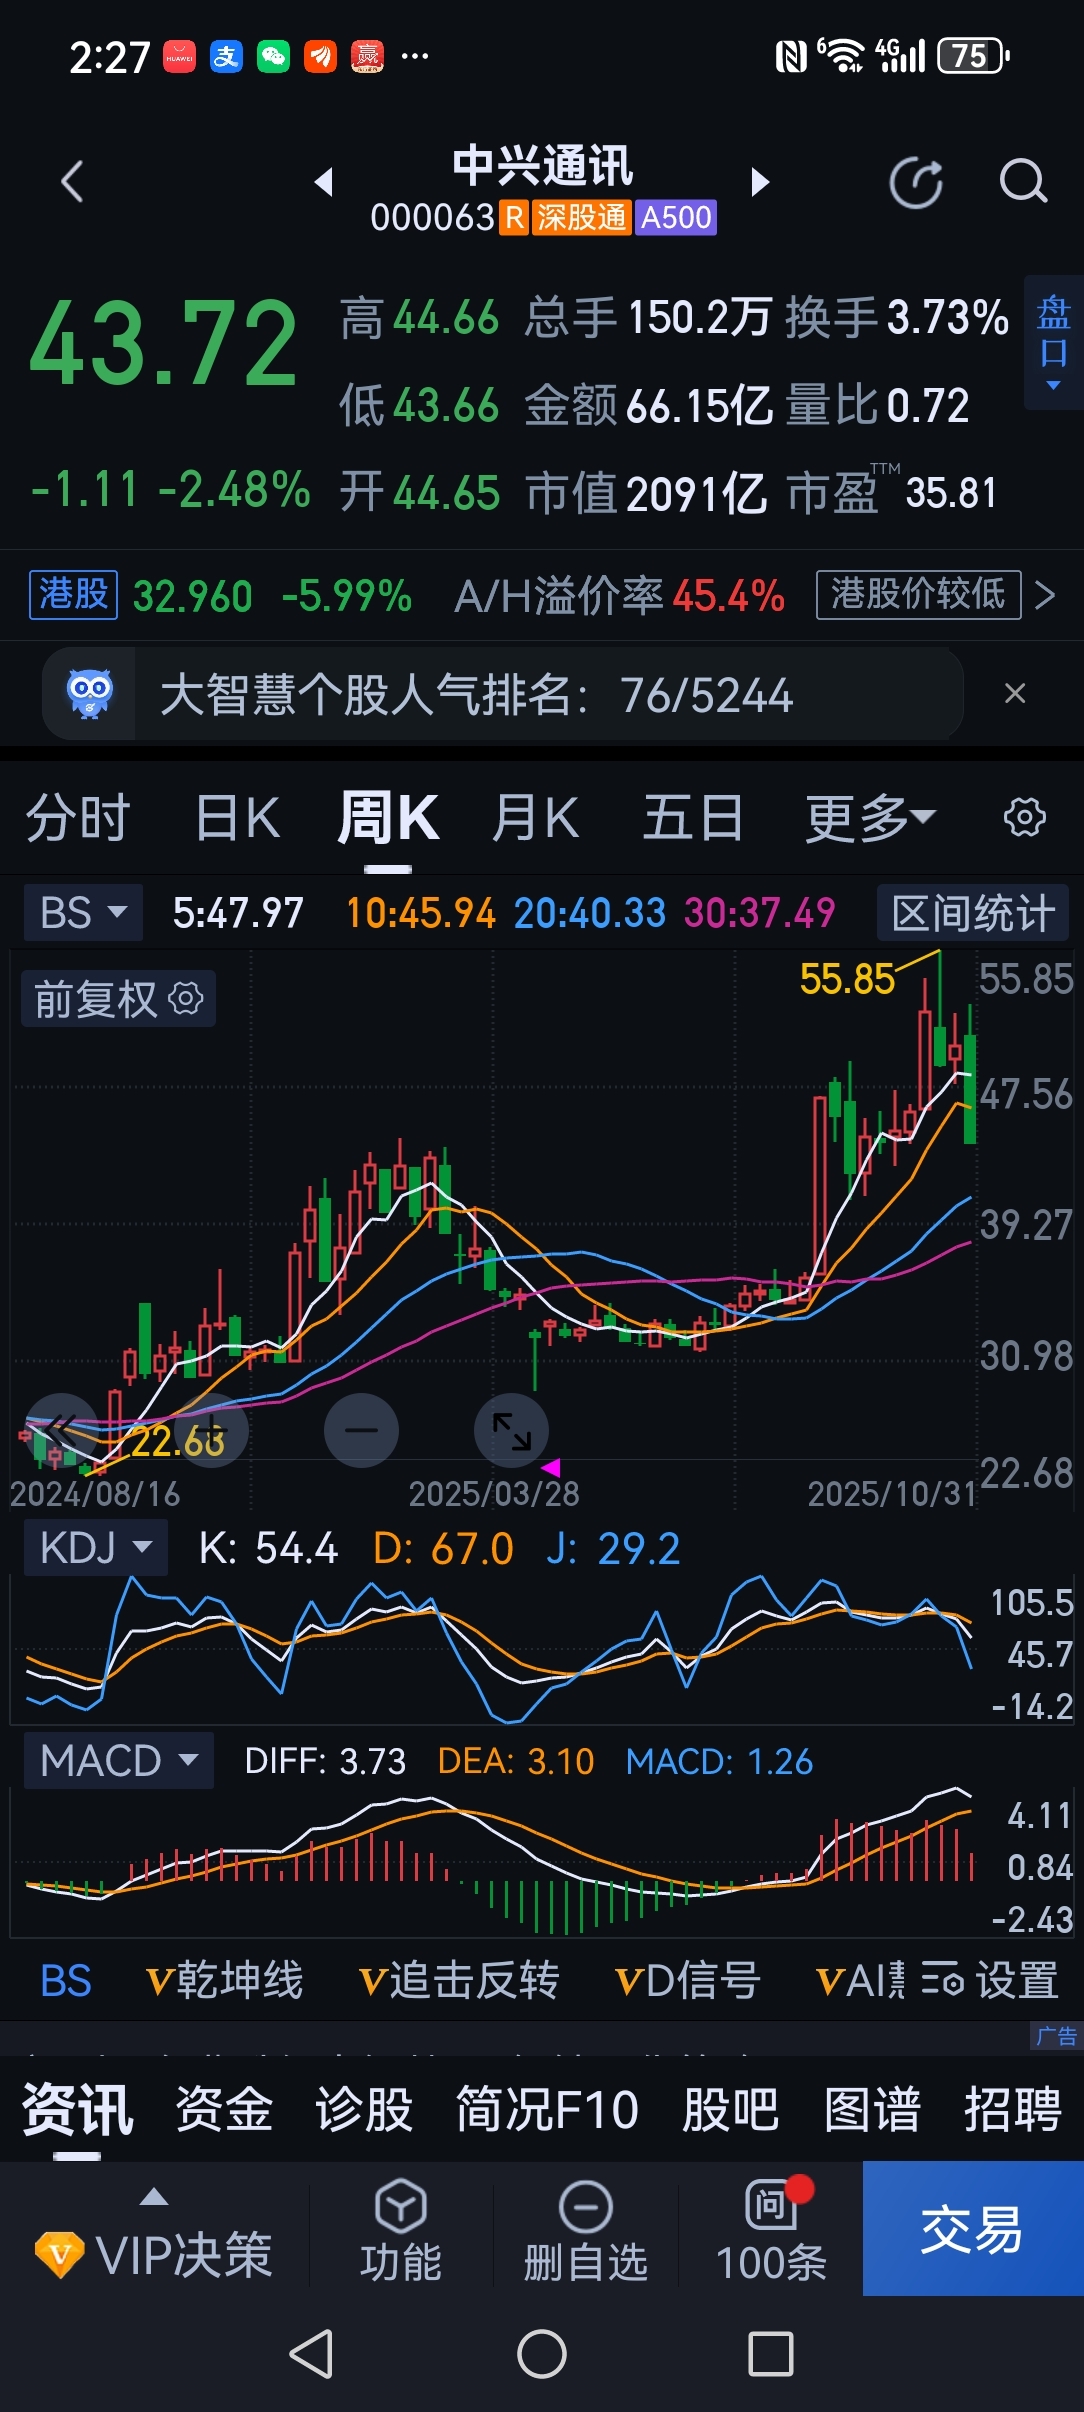Select the 乾坤线 VIP indicator
Viewport: 1084px width, 2412px height.
coord(224,1980)
